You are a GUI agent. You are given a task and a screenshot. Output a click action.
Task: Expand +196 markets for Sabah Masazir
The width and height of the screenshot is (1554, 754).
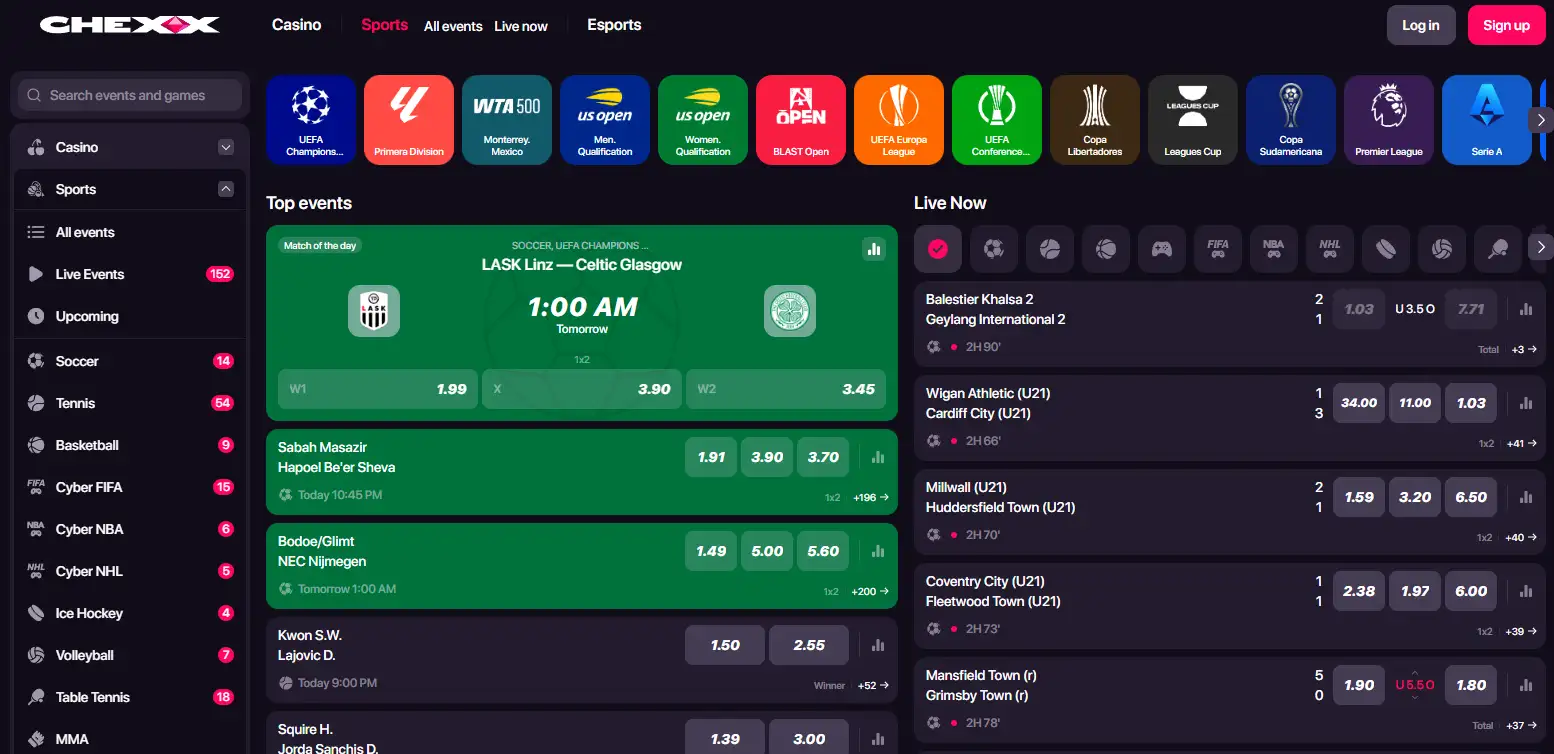pyautogui.click(x=870, y=497)
